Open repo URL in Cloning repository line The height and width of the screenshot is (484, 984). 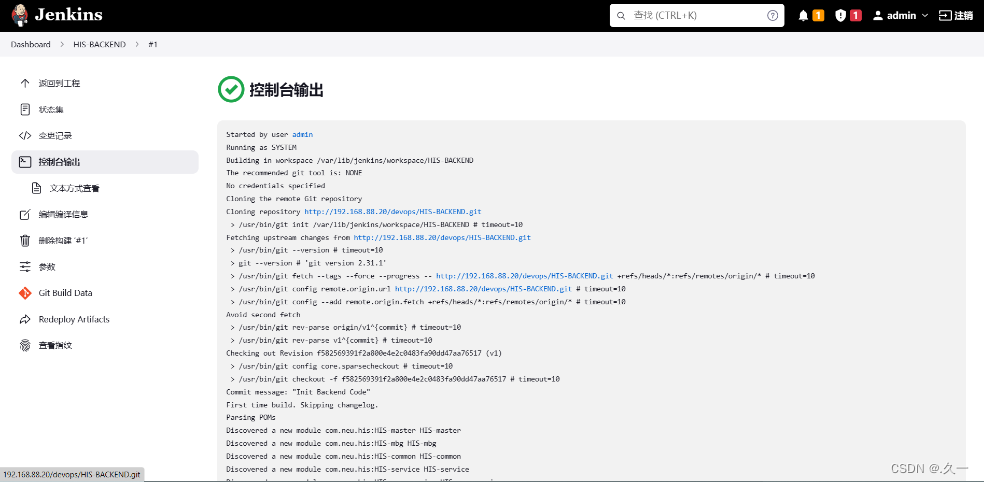pos(393,212)
